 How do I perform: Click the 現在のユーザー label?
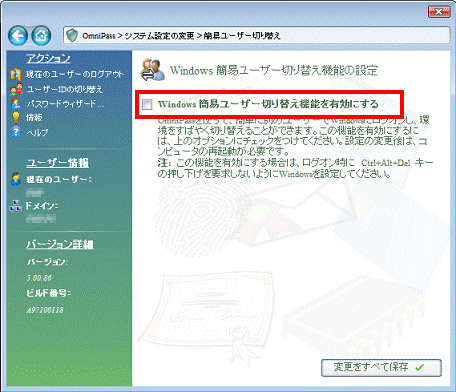click(59, 179)
